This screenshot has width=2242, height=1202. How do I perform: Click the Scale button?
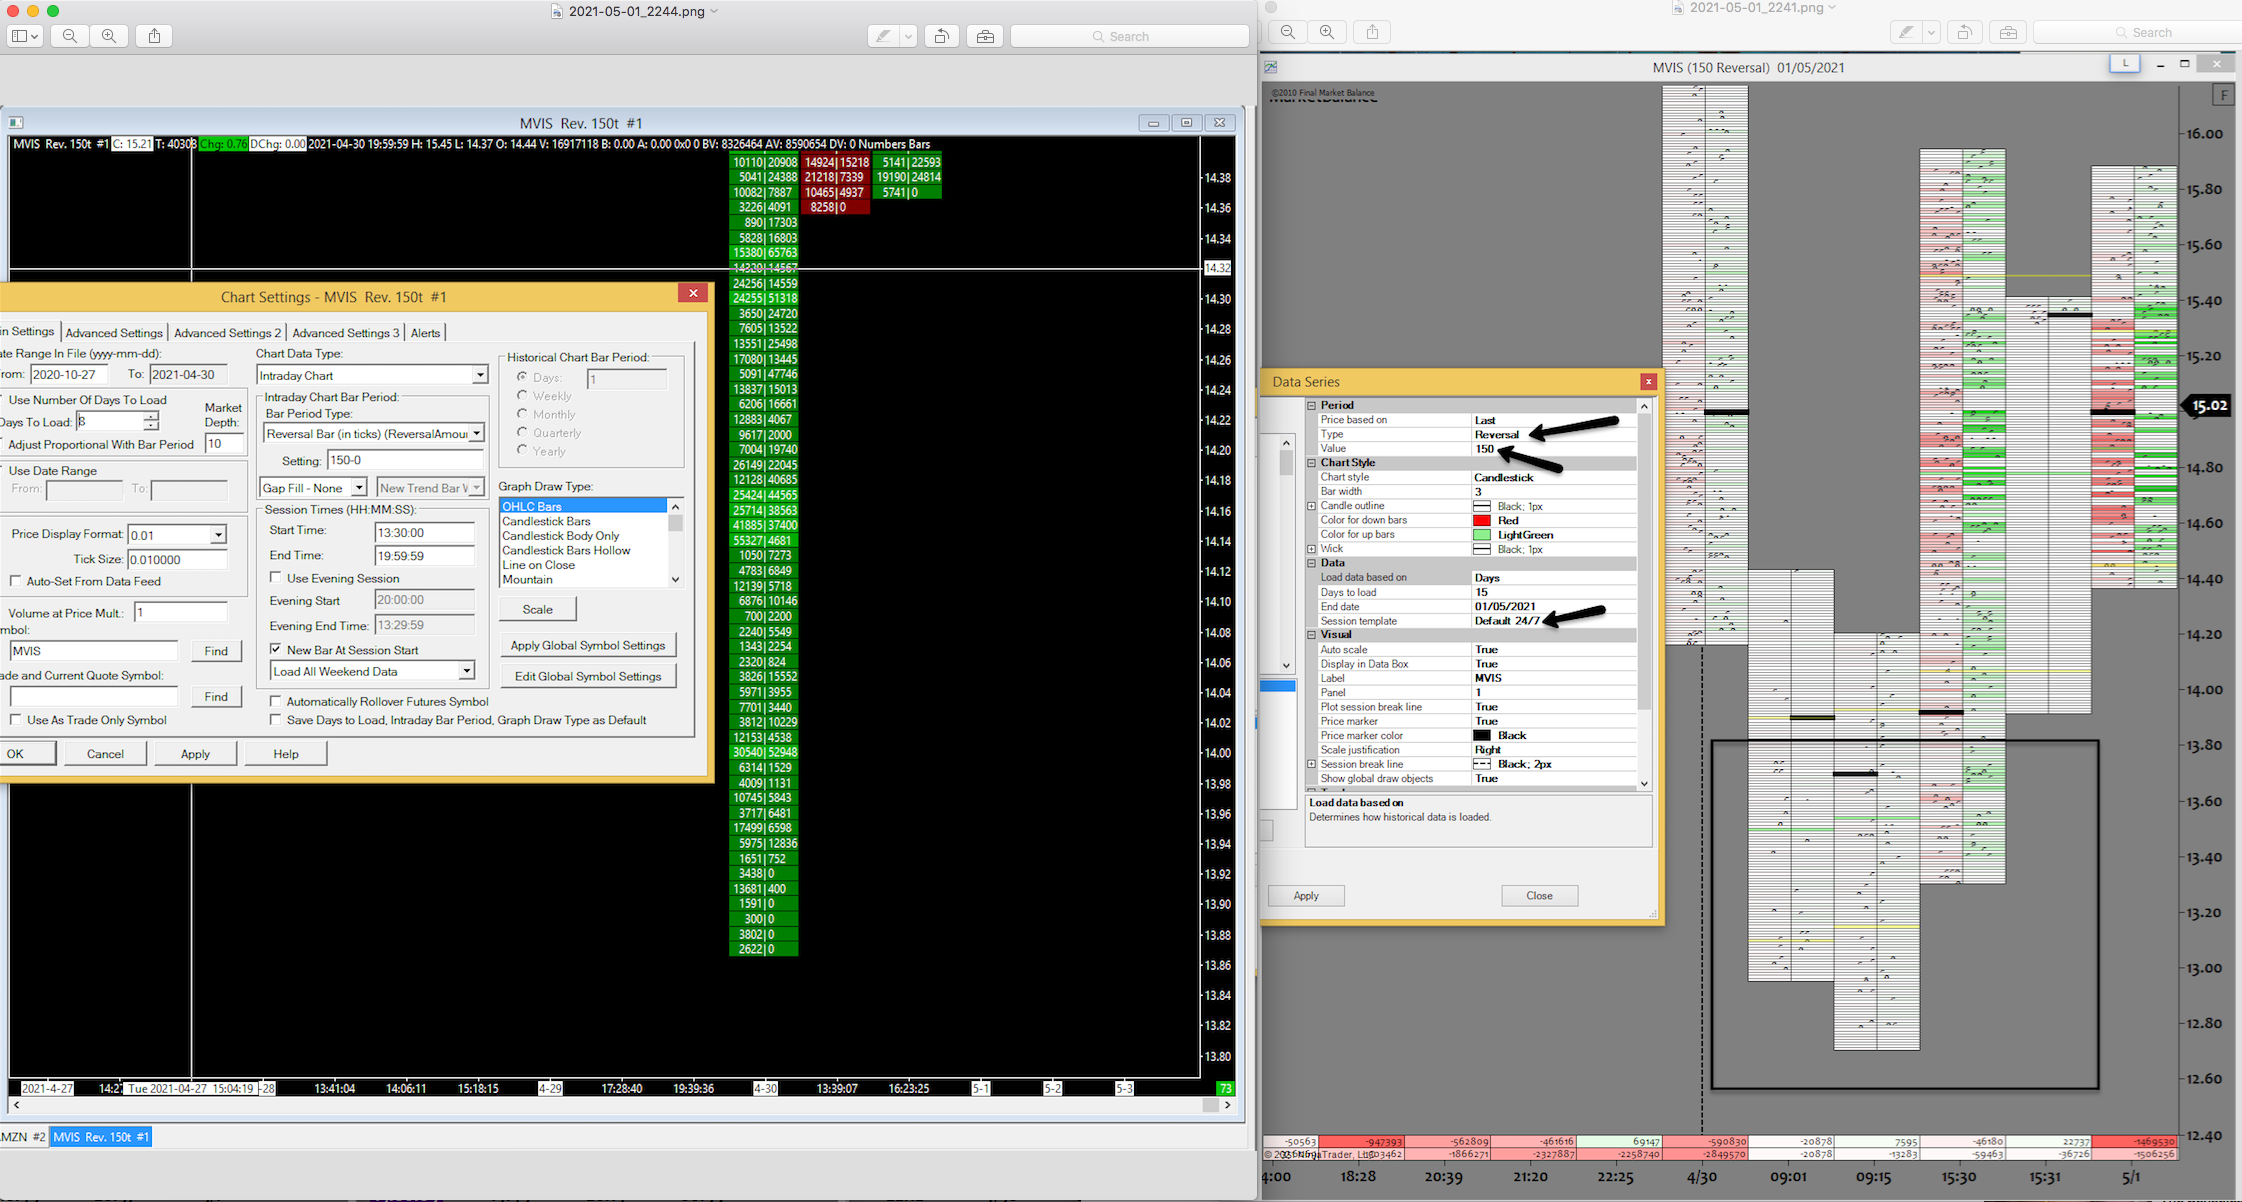[x=537, y=609]
